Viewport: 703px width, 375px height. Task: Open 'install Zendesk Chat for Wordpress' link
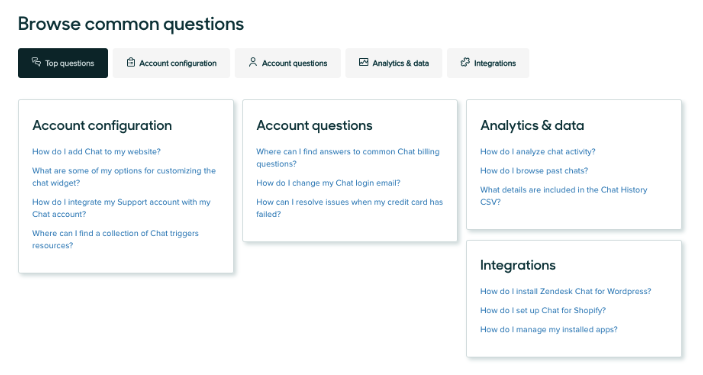tap(566, 291)
